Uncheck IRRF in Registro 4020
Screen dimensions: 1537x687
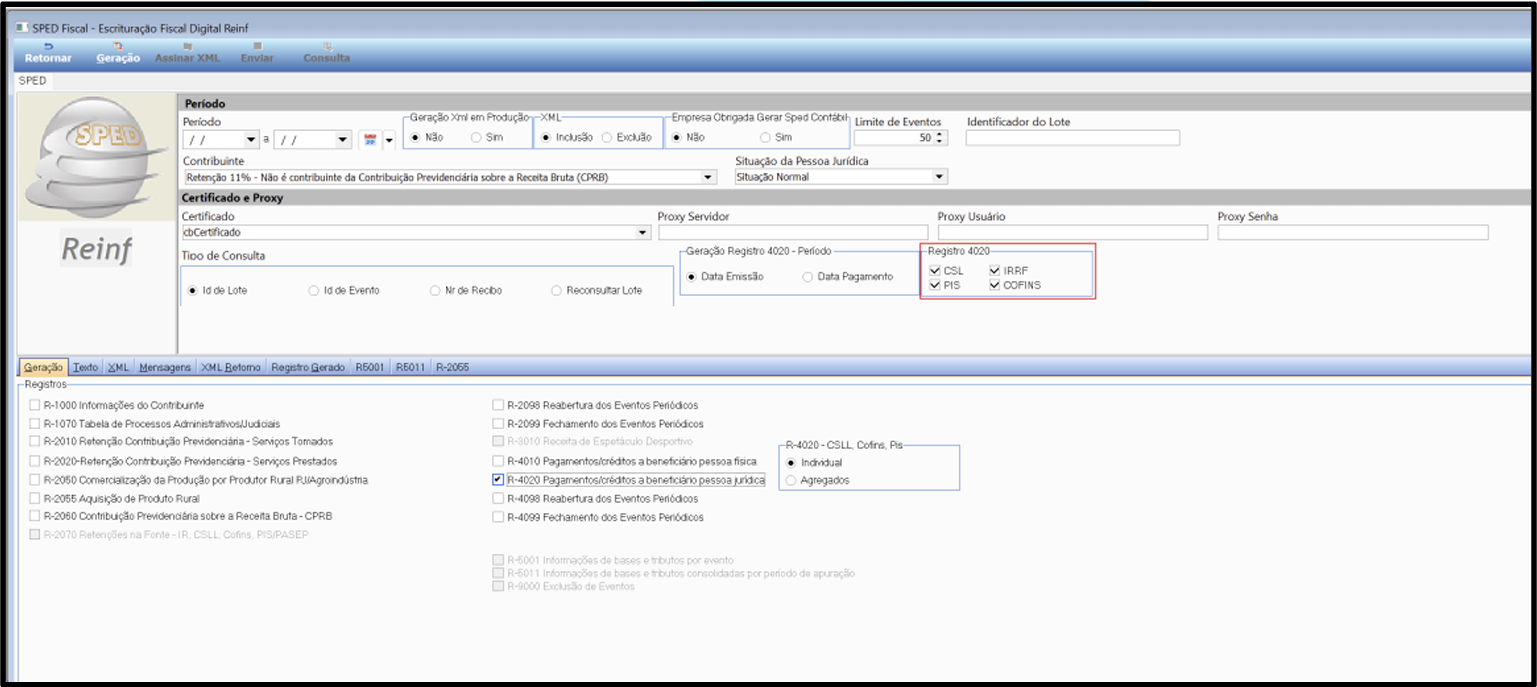[x=995, y=271]
